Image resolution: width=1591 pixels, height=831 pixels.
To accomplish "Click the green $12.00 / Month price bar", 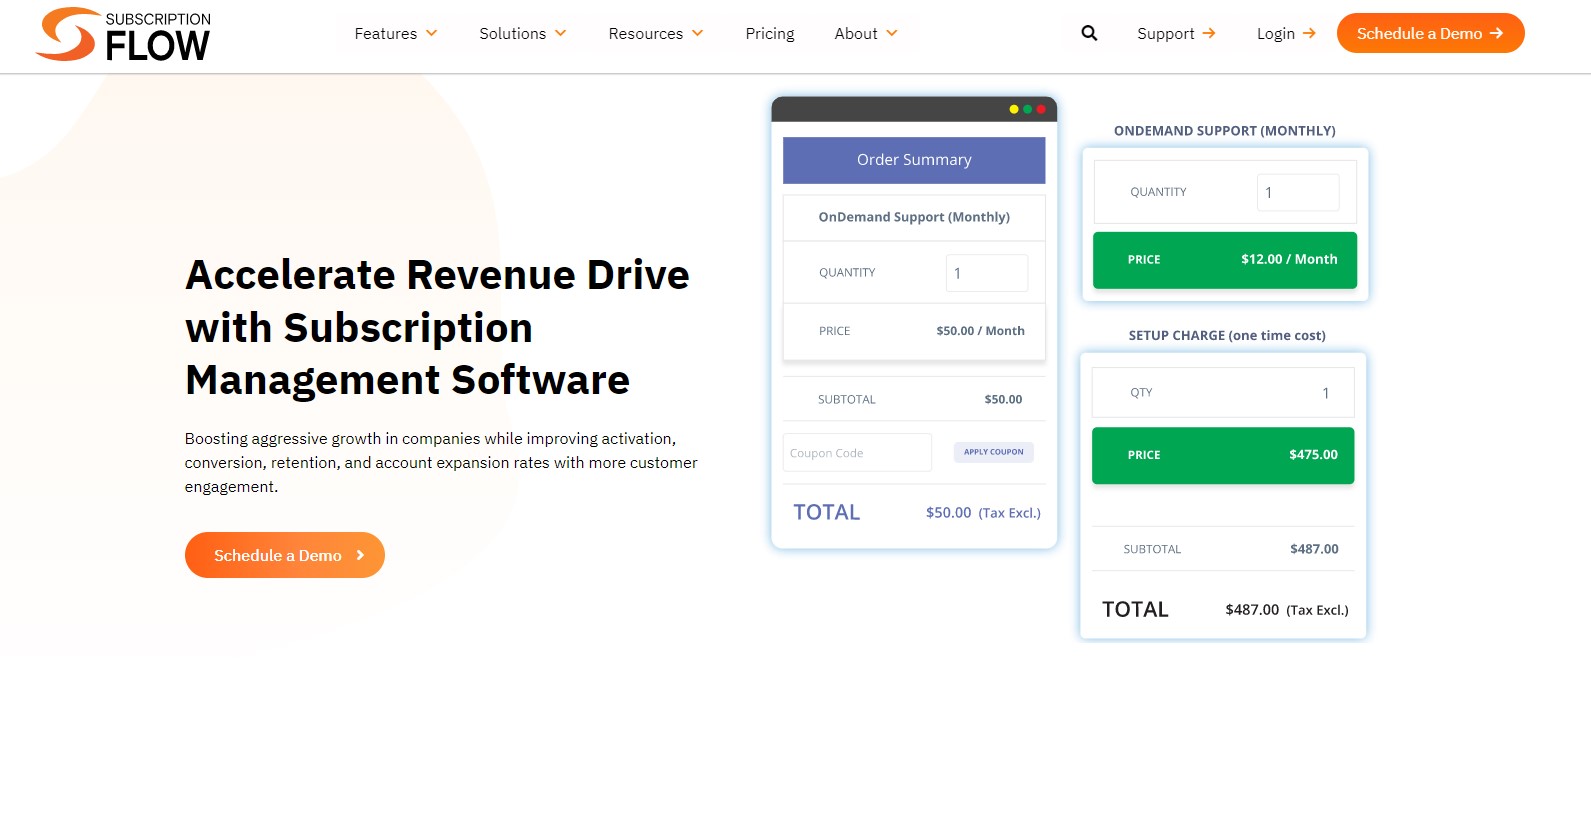I will pyautogui.click(x=1224, y=260).
